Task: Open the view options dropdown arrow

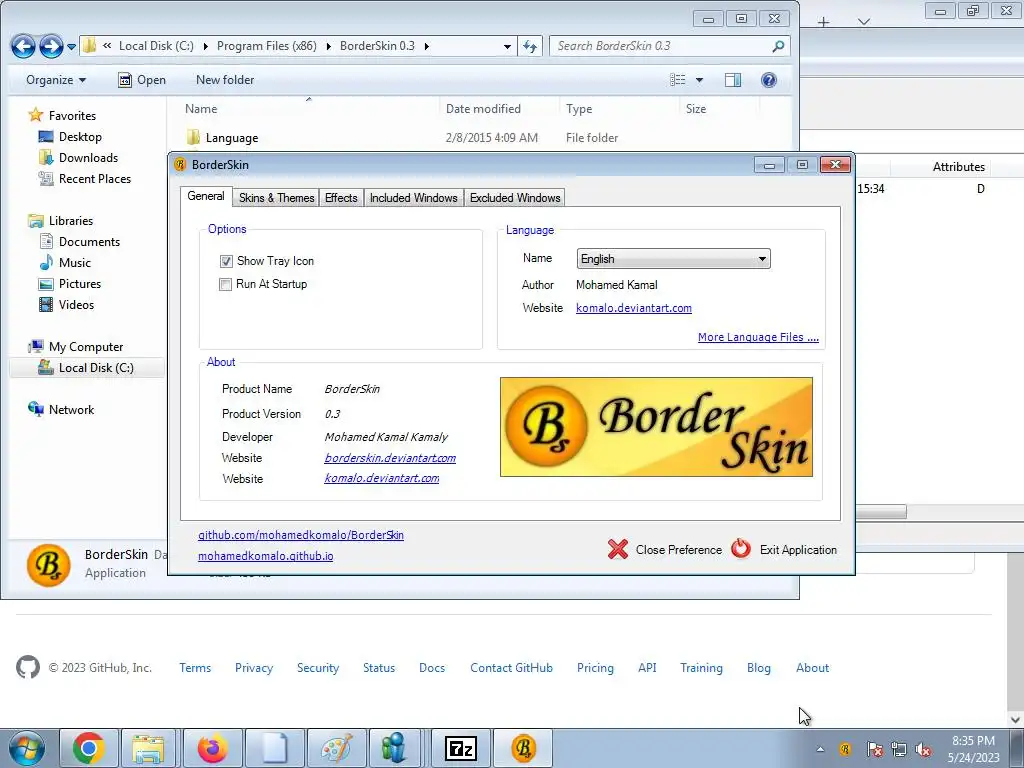Action: click(x=699, y=80)
